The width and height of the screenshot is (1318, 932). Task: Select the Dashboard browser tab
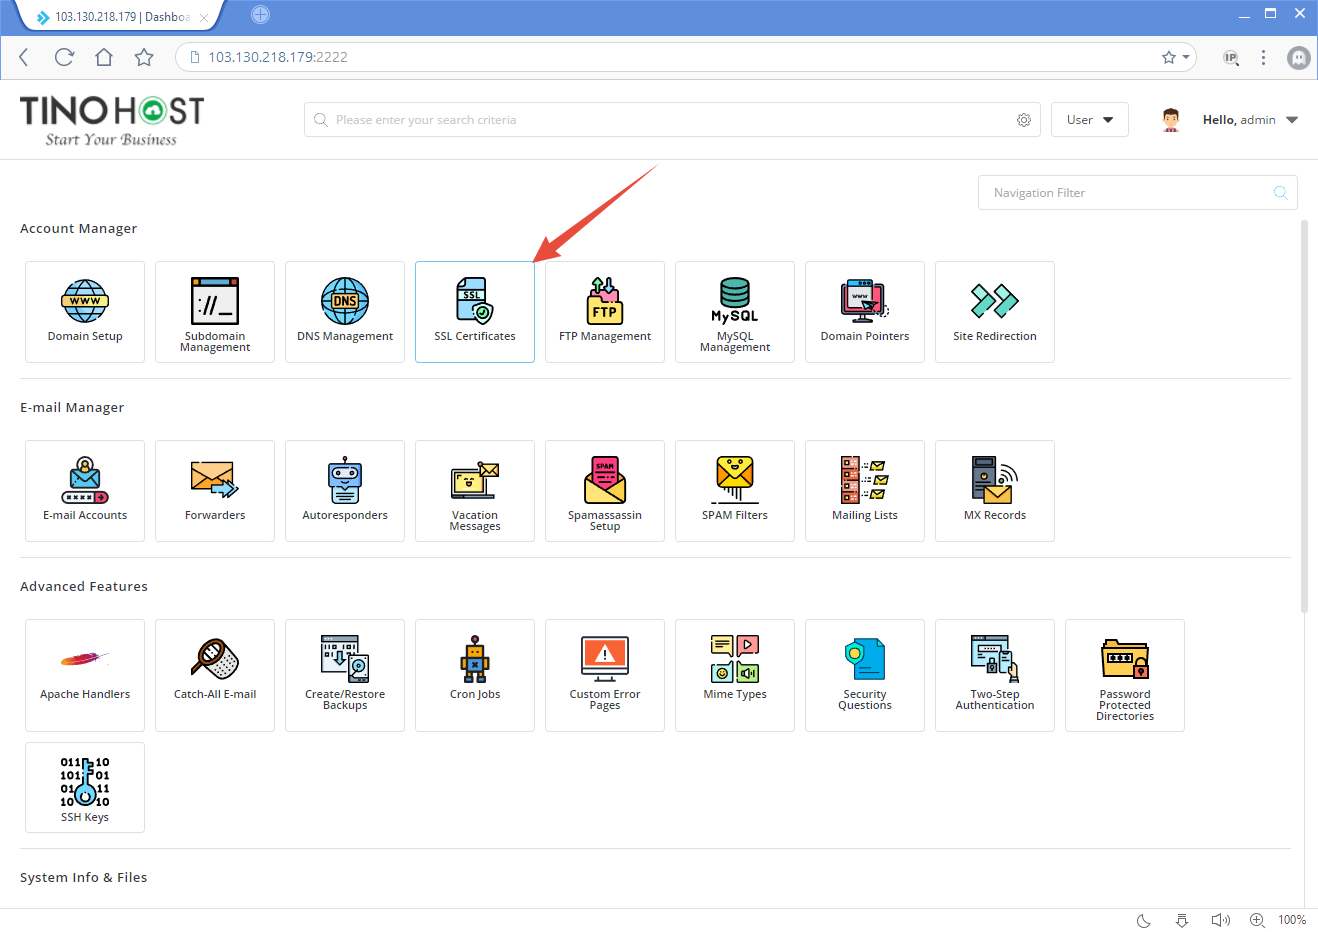pyautogui.click(x=120, y=17)
